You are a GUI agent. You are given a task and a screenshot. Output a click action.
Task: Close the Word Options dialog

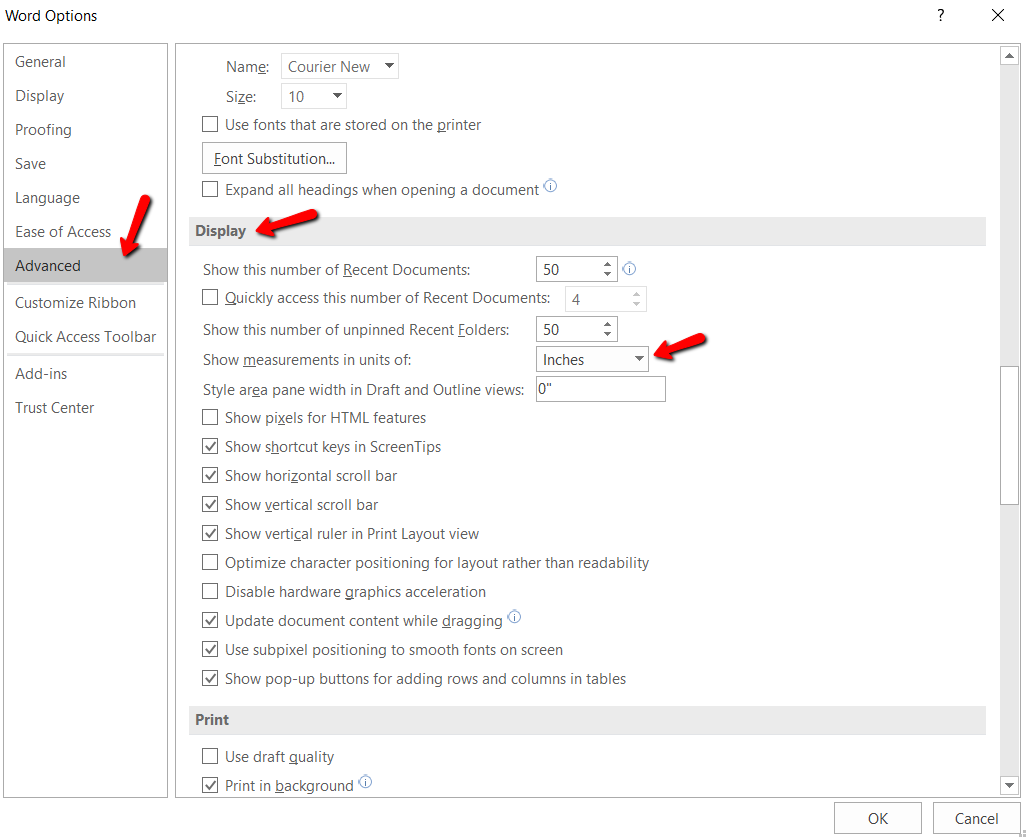(997, 15)
